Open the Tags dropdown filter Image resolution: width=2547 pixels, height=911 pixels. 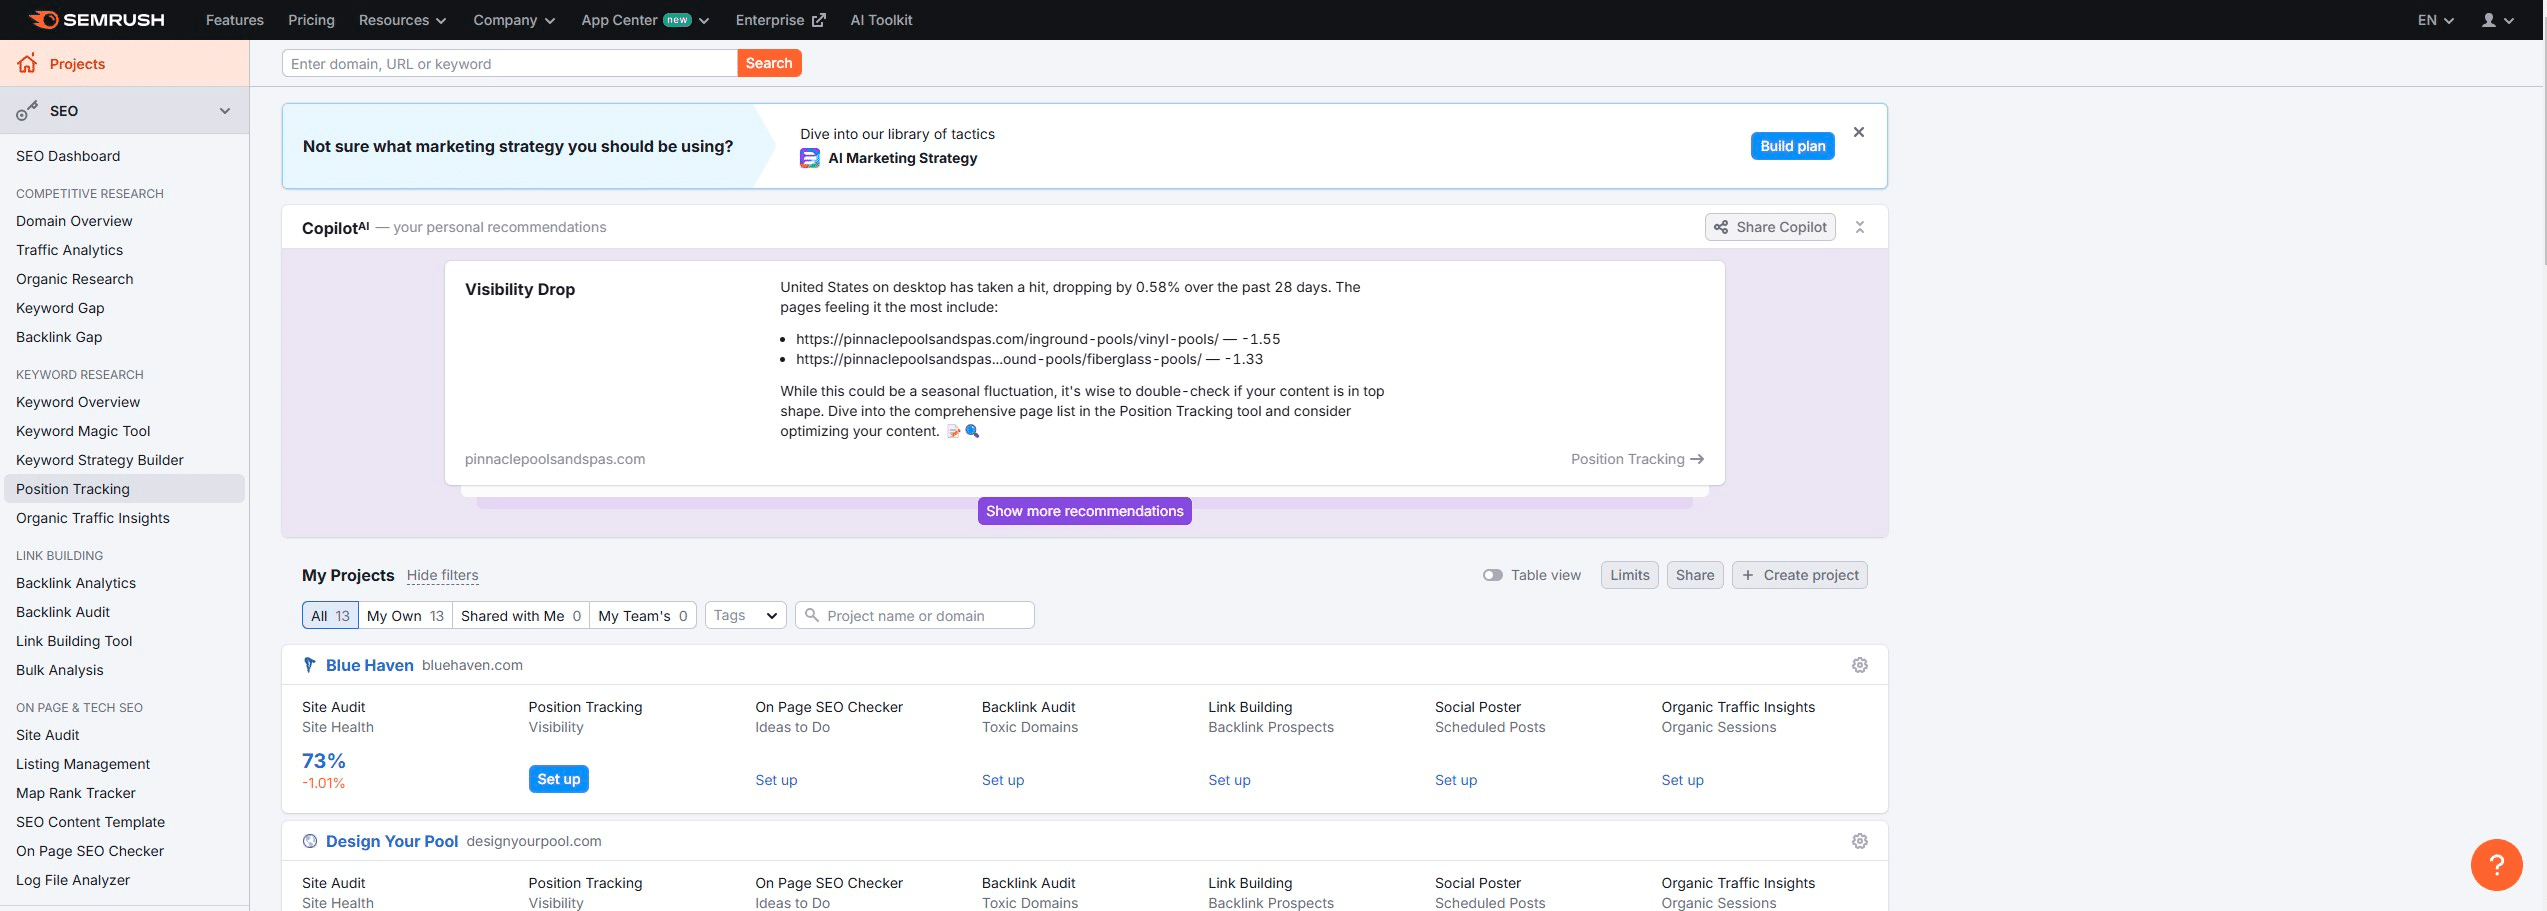(745, 616)
